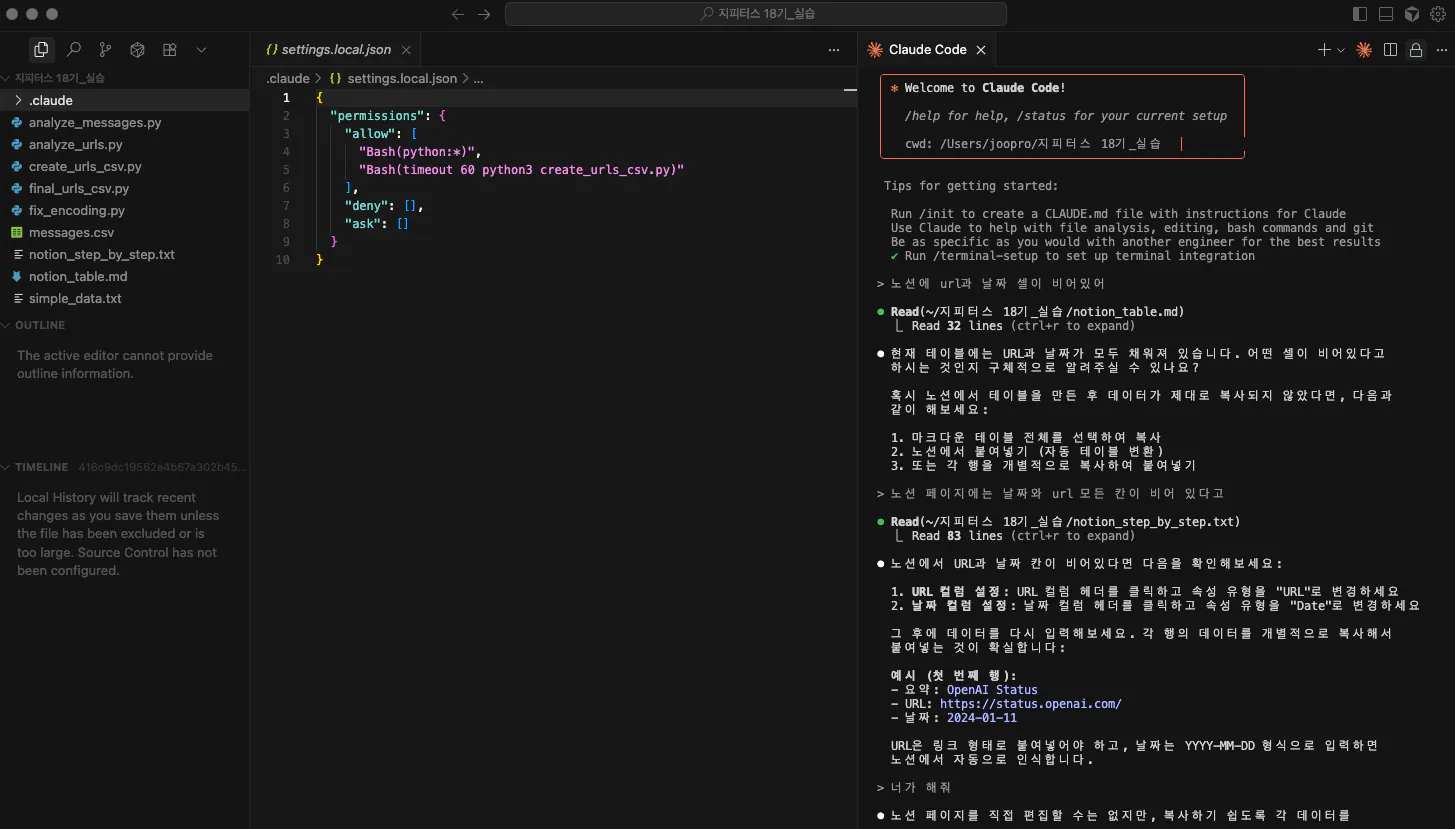The width and height of the screenshot is (1455, 829).
Task: Open editor more actions ellipsis
Action: [834, 49]
